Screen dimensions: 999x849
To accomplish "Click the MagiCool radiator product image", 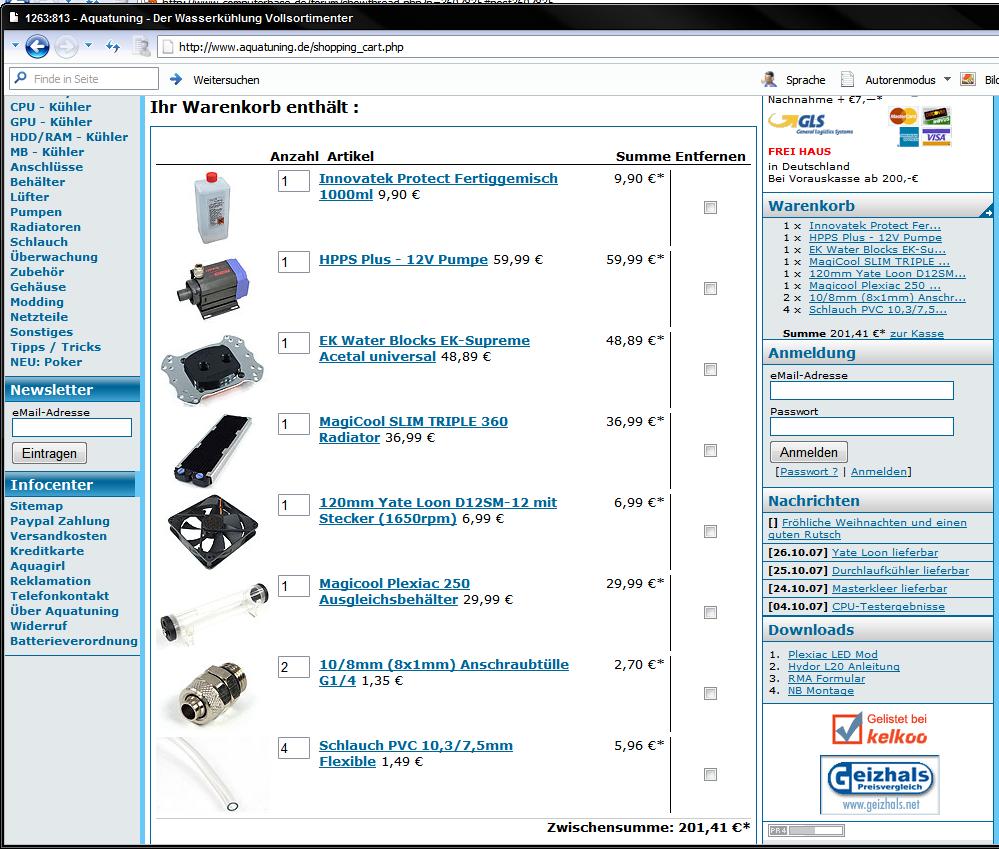I will (212, 450).
